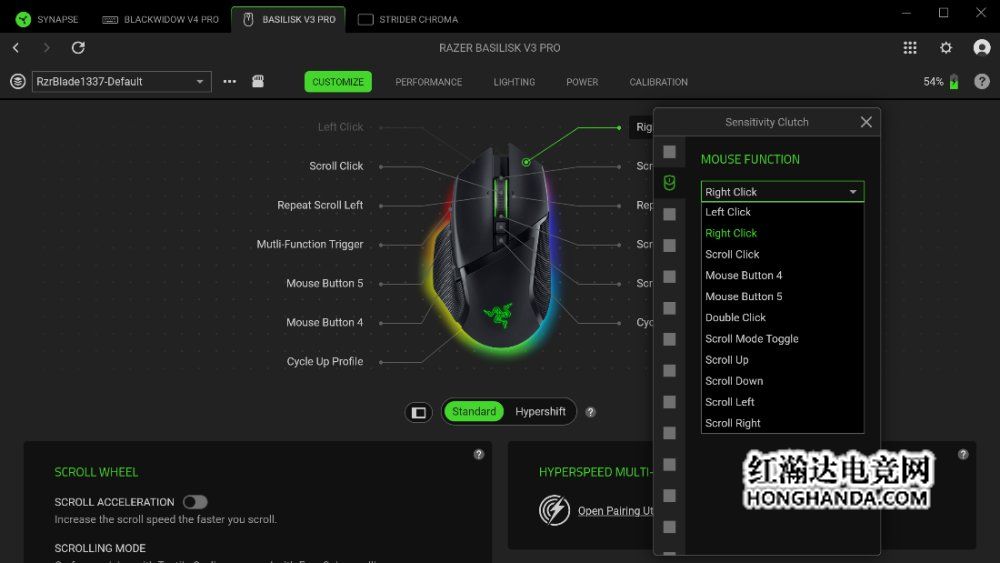1000x563 pixels.
Task: Open the Calibration tab
Action: [659, 82]
